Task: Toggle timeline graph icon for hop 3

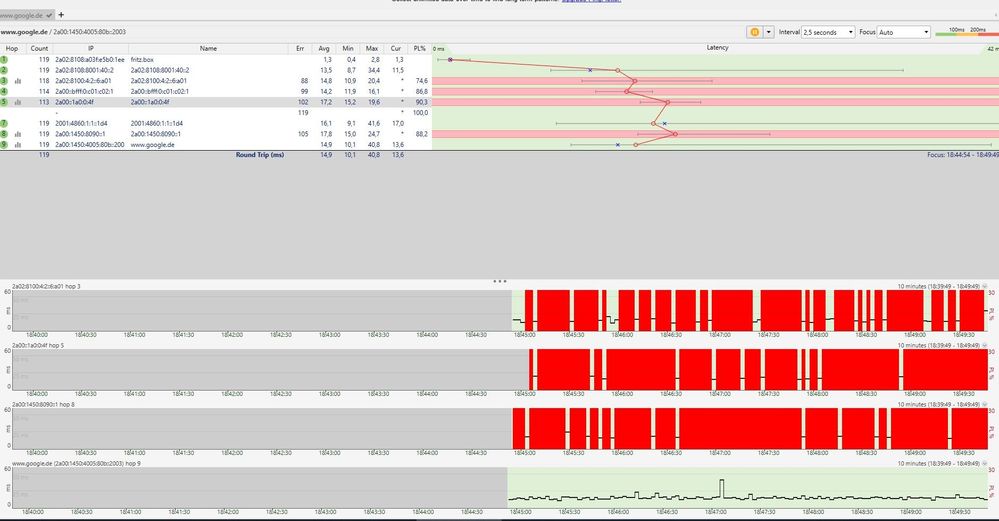Action: [x=18, y=81]
